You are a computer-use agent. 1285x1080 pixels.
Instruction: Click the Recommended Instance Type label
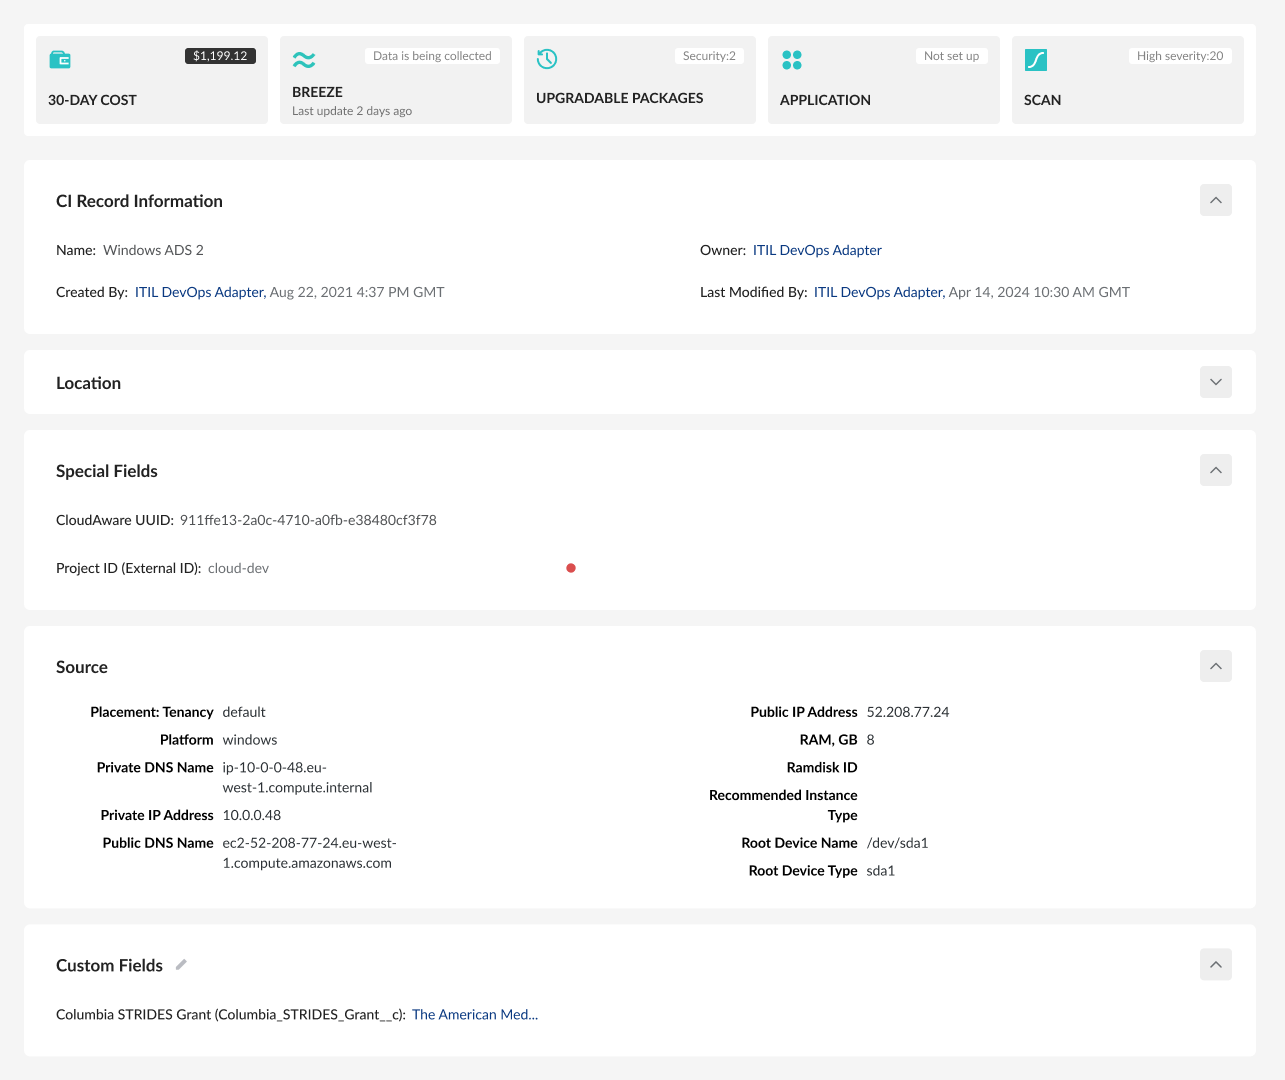(x=783, y=805)
